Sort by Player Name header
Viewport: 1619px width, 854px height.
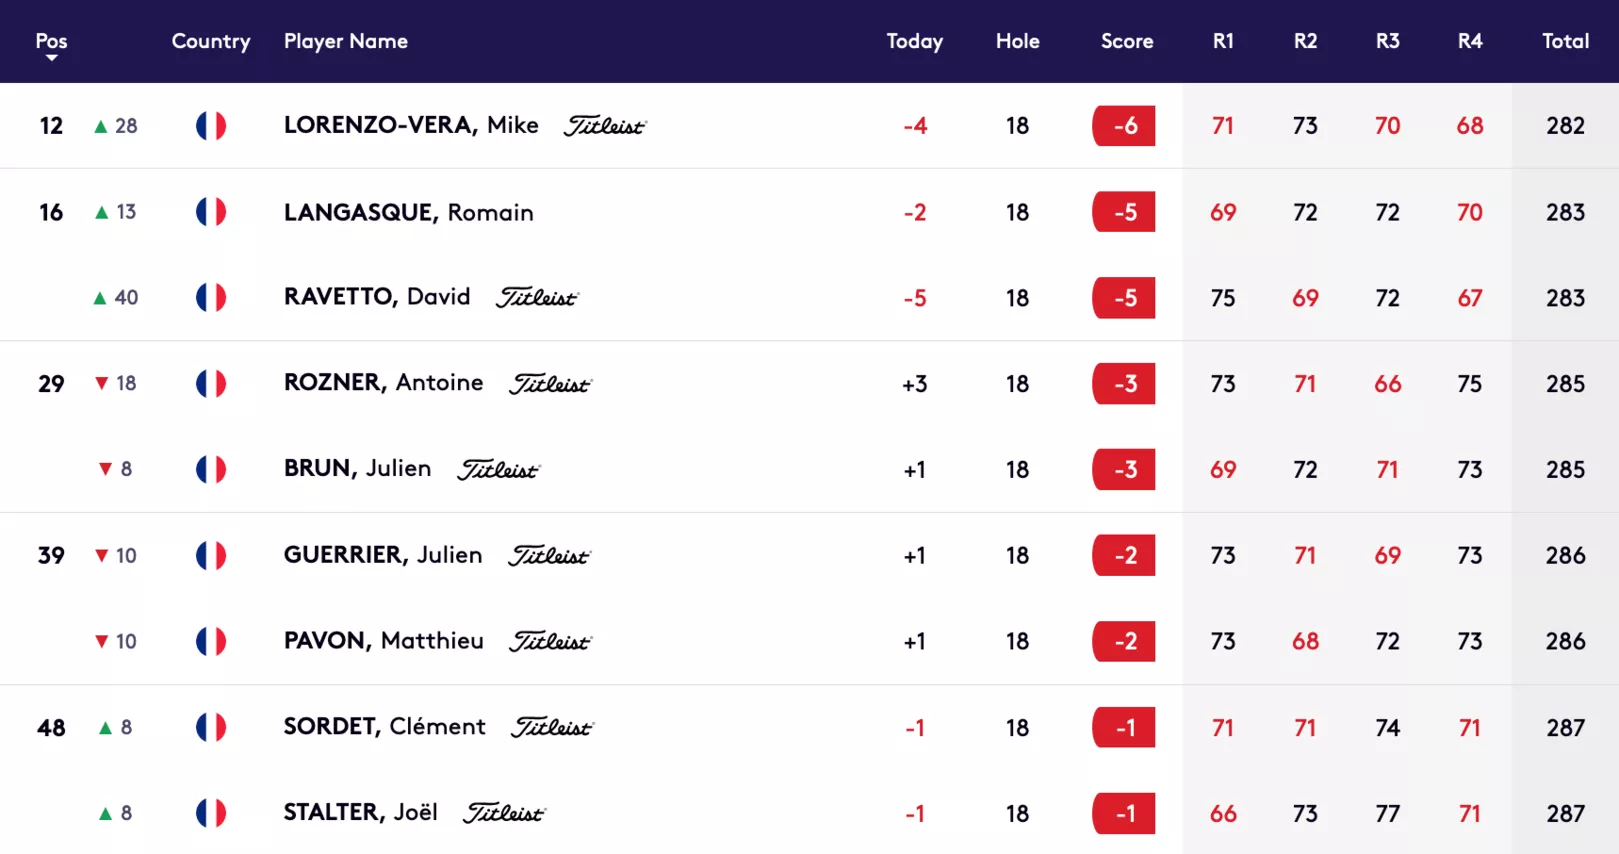346,41
